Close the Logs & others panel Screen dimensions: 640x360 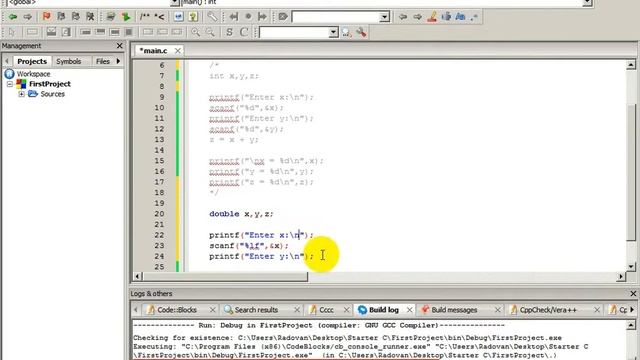pos(633,293)
